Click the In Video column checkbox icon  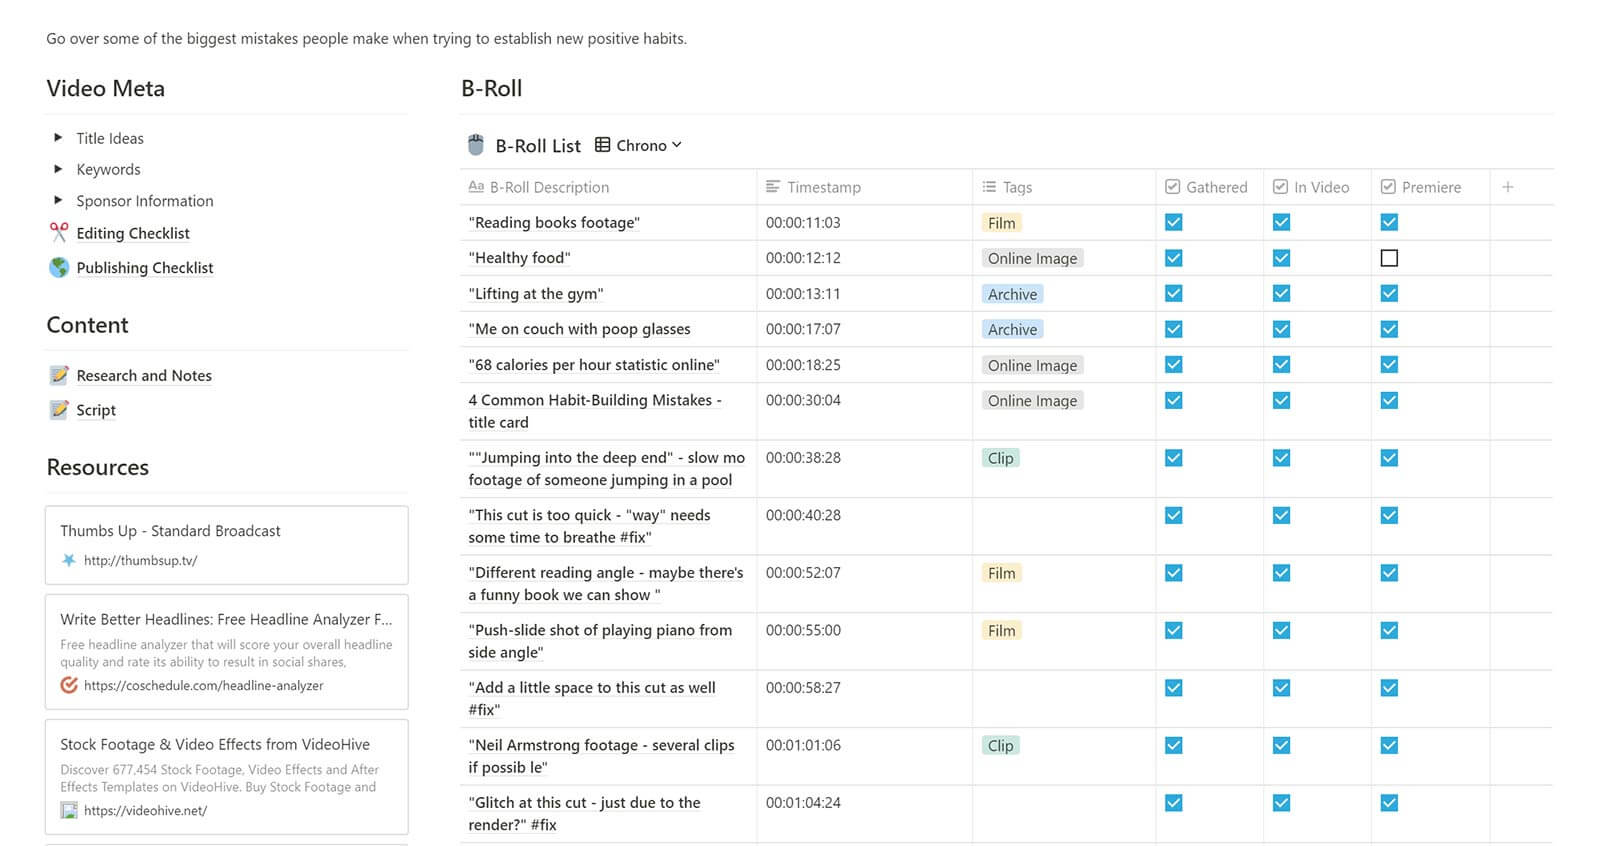click(x=1280, y=187)
